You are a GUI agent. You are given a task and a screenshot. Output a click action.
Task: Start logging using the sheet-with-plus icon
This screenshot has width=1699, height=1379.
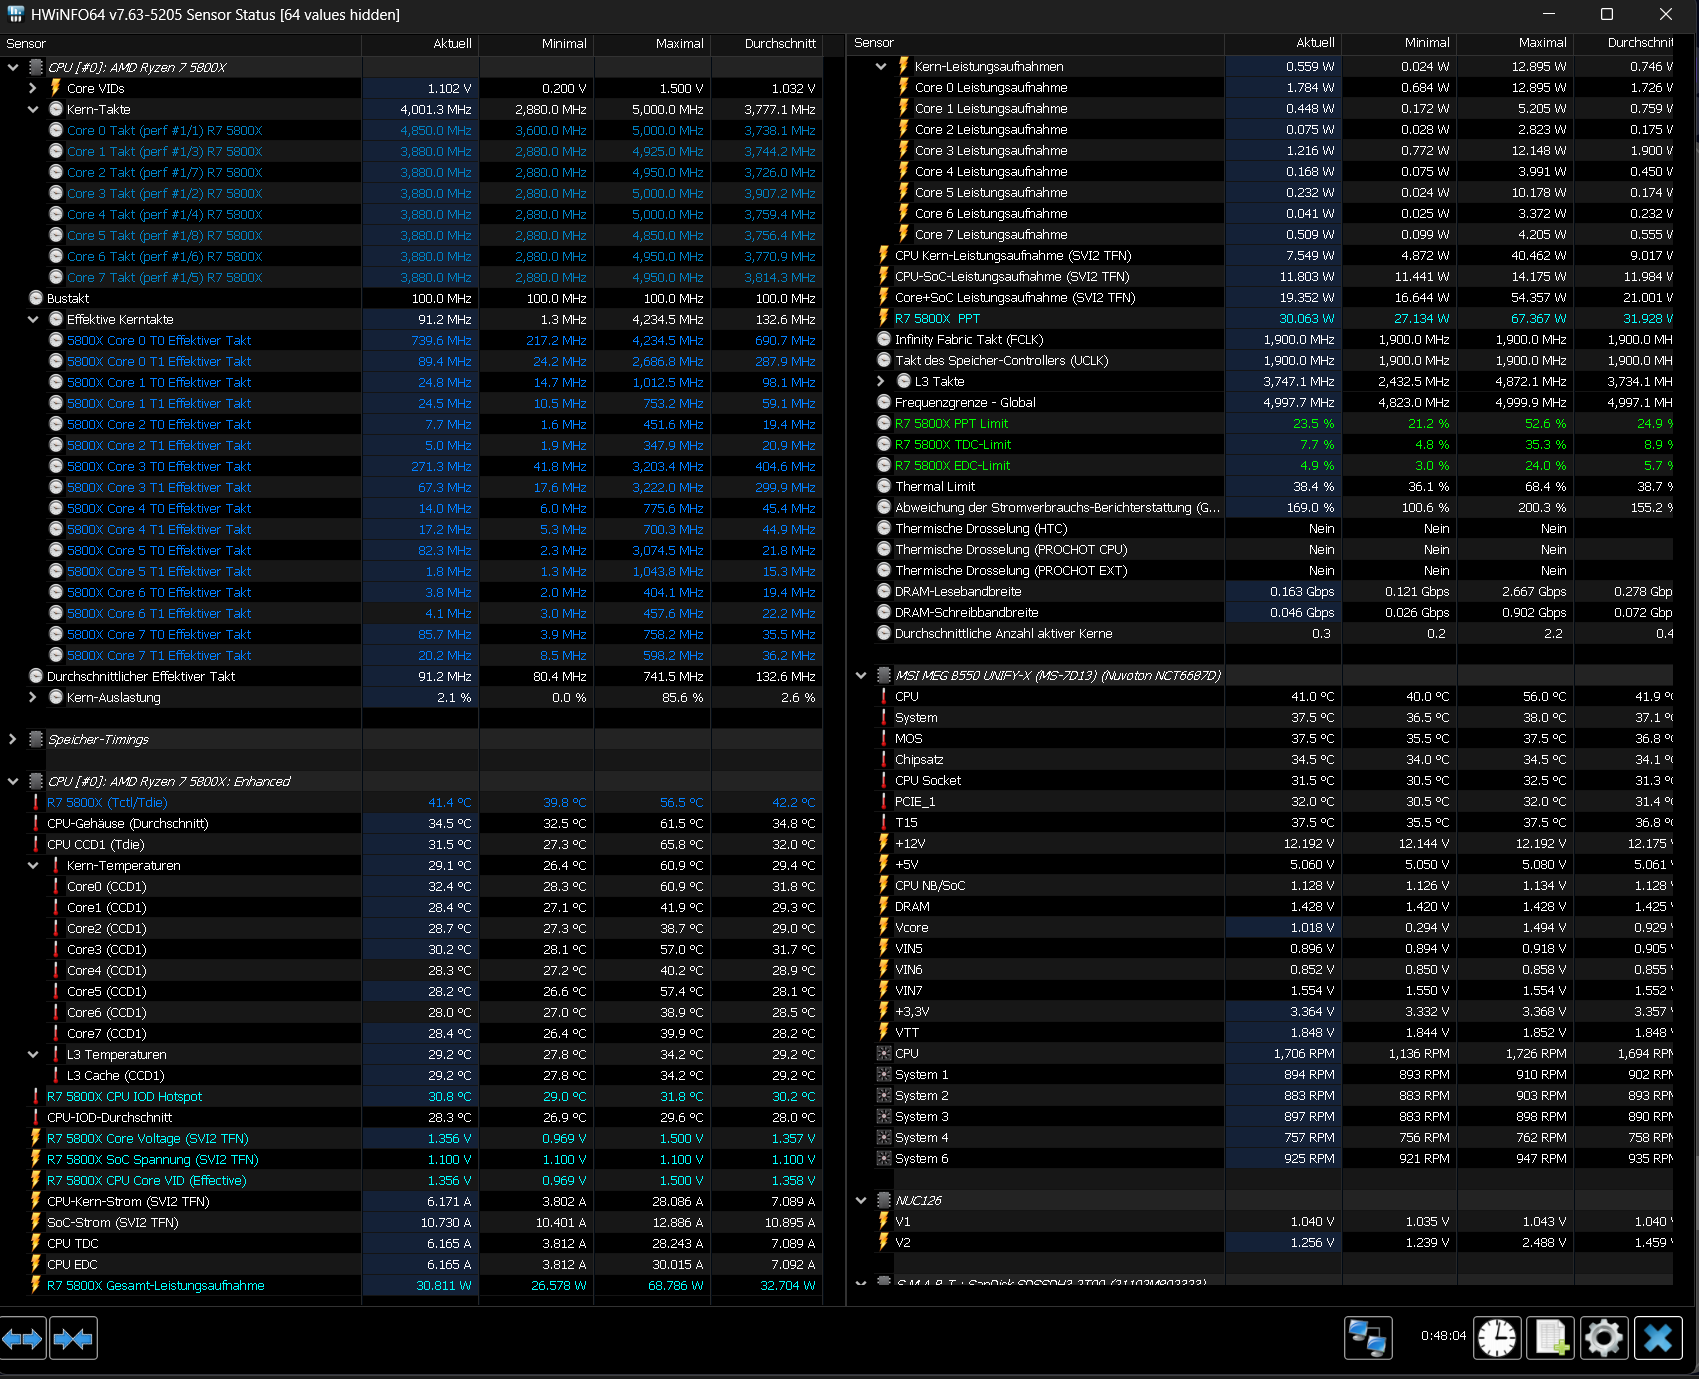(x=1551, y=1338)
